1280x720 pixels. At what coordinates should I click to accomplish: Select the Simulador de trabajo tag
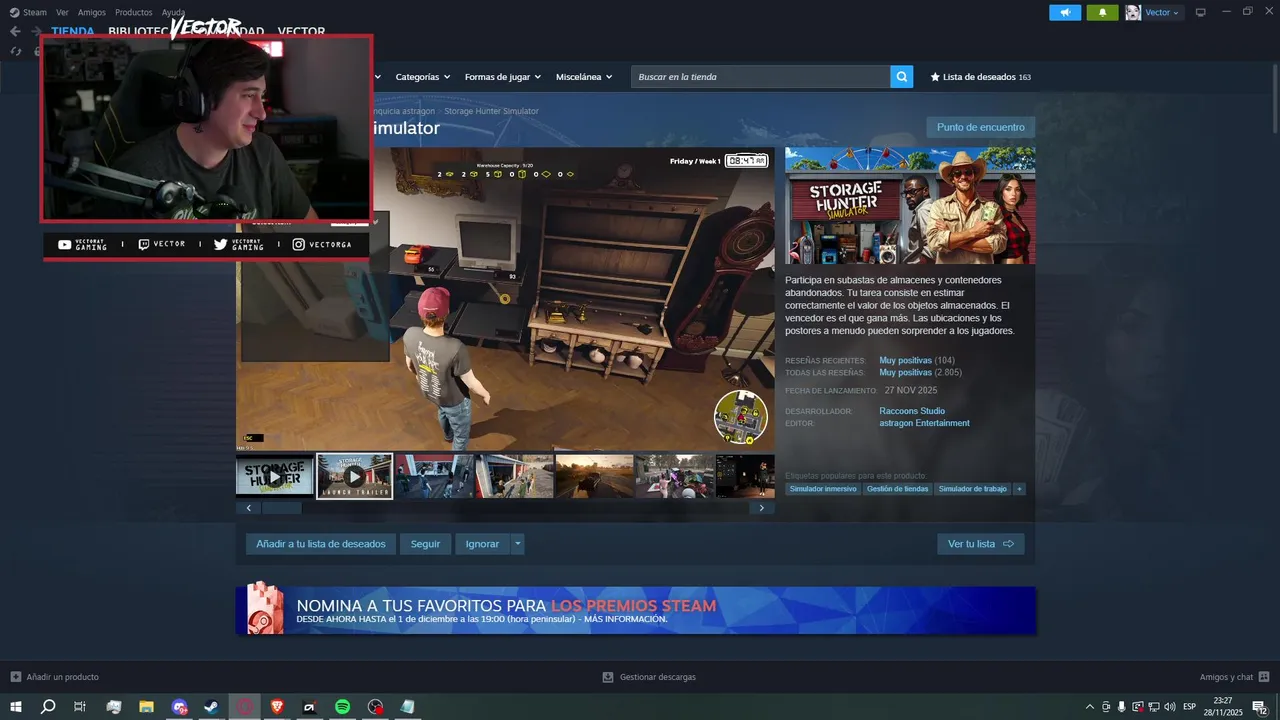[972, 489]
